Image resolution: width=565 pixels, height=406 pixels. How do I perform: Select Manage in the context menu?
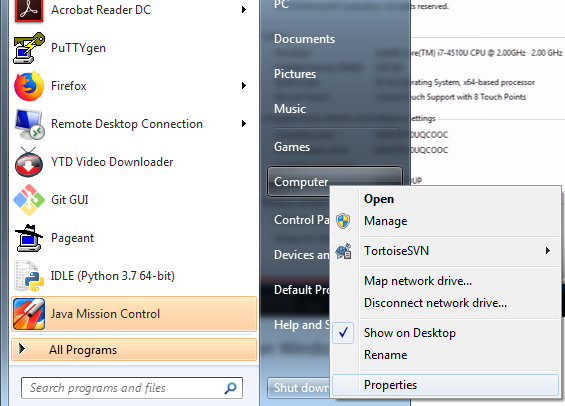point(386,221)
